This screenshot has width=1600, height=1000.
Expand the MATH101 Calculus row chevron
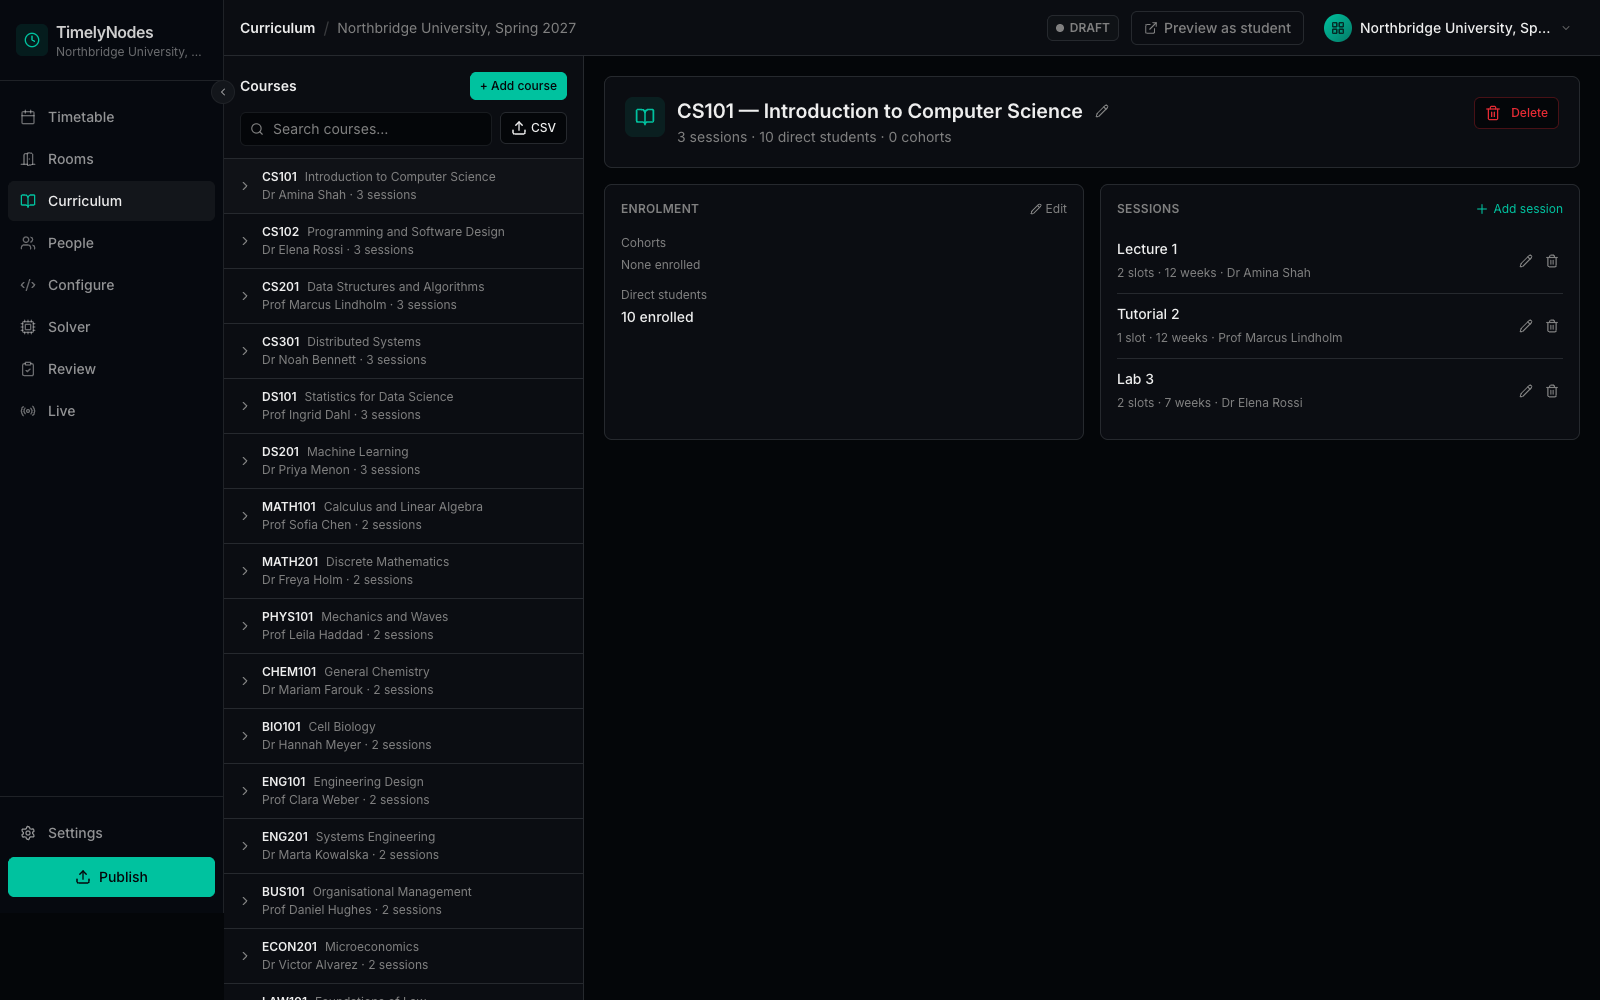pyautogui.click(x=245, y=516)
